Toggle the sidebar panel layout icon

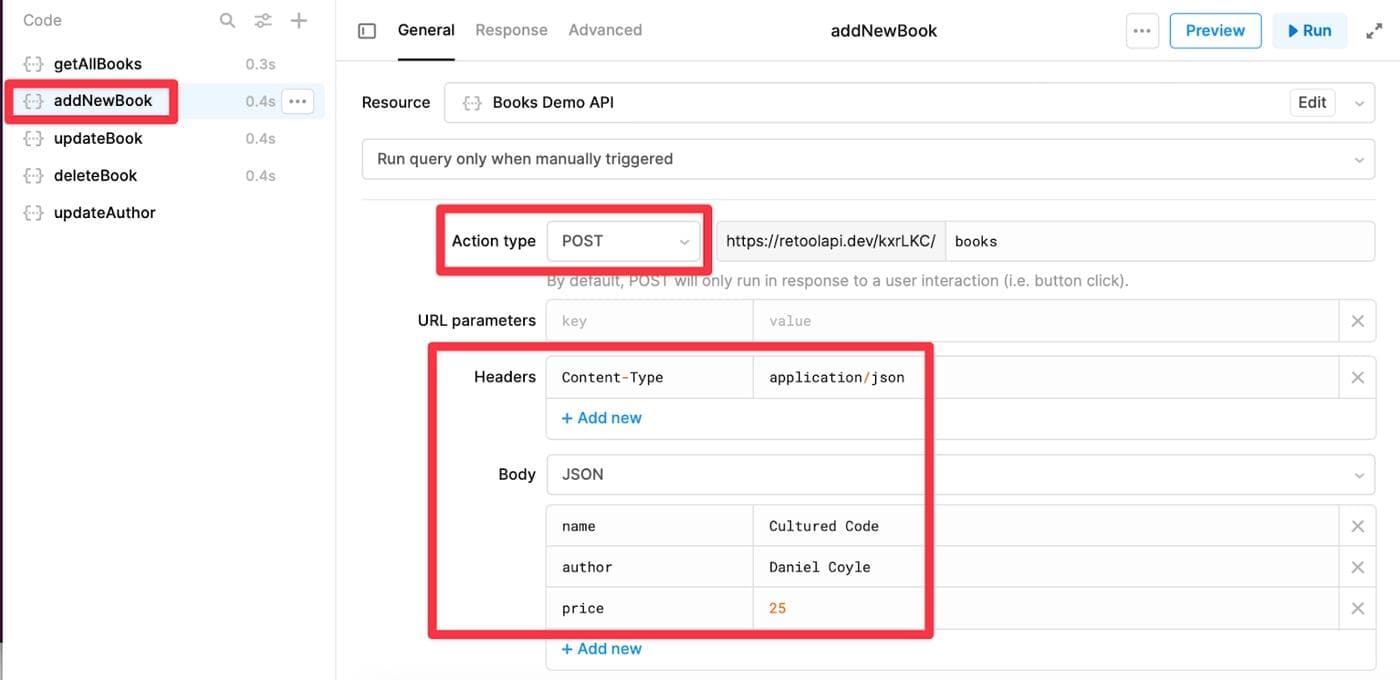(x=367, y=31)
